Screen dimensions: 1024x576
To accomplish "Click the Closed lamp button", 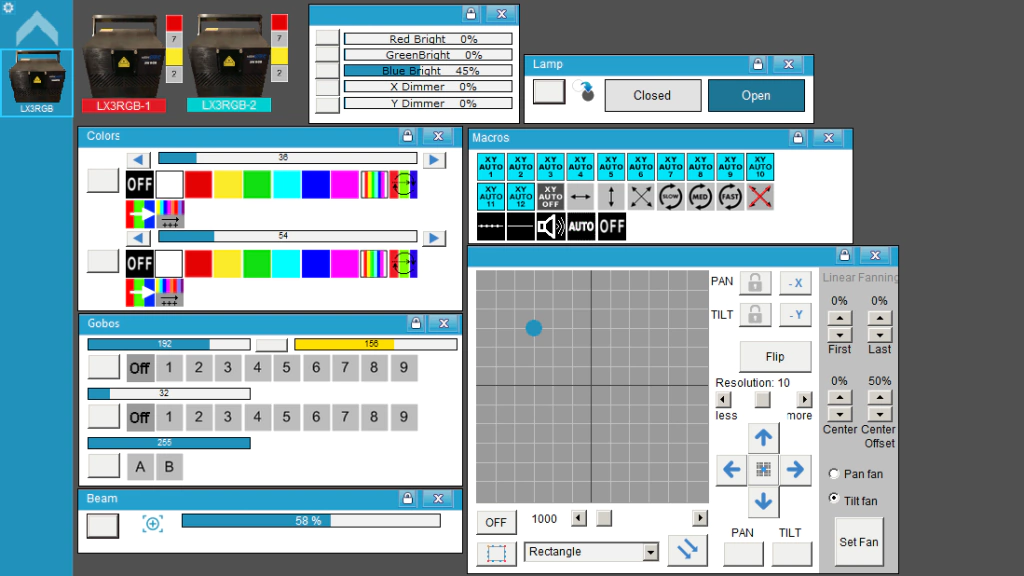I will coord(652,95).
